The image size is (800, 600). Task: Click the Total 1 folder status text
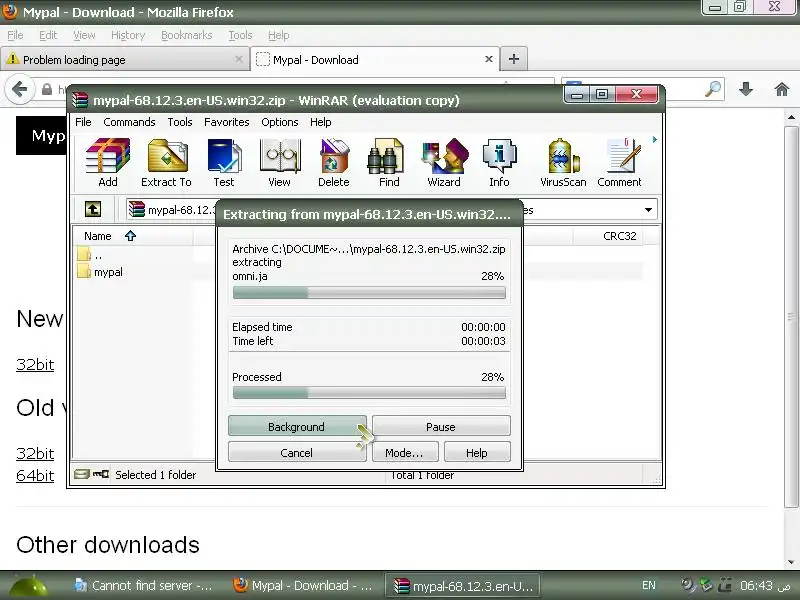click(422, 475)
